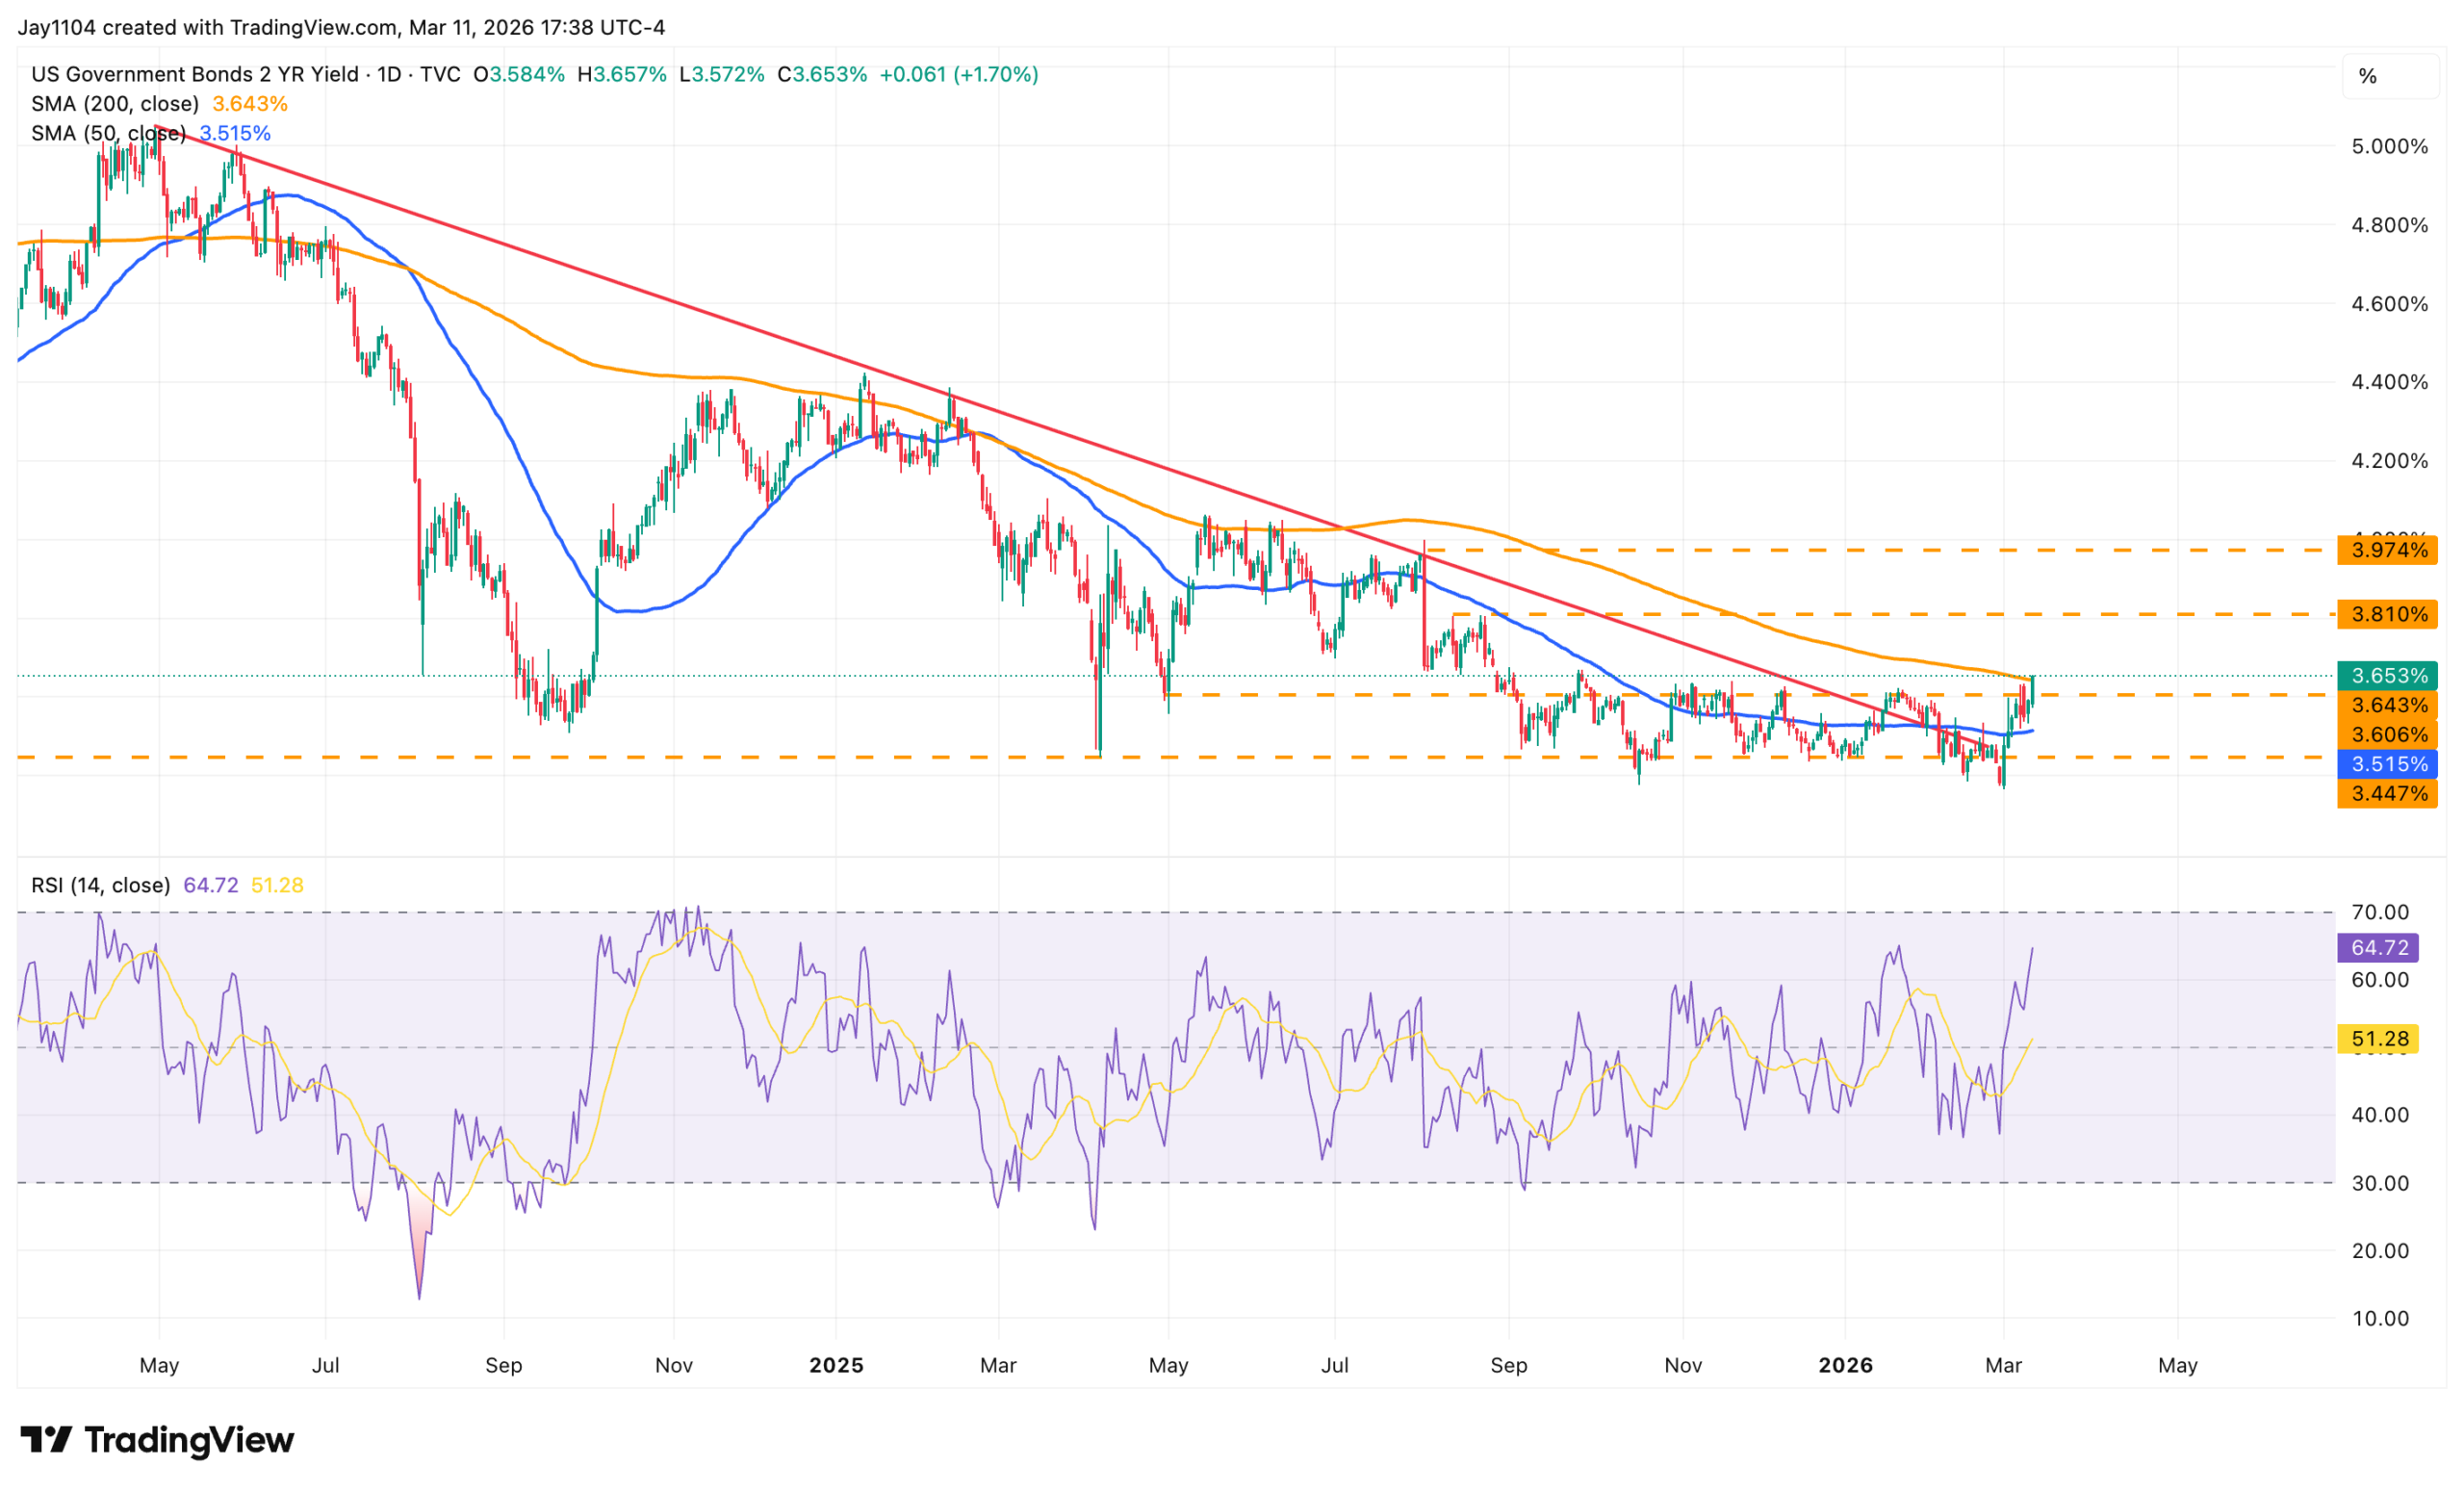The image size is (2464, 1492).
Task: Click the RSI (14, close) indicator legend
Action: point(100,885)
